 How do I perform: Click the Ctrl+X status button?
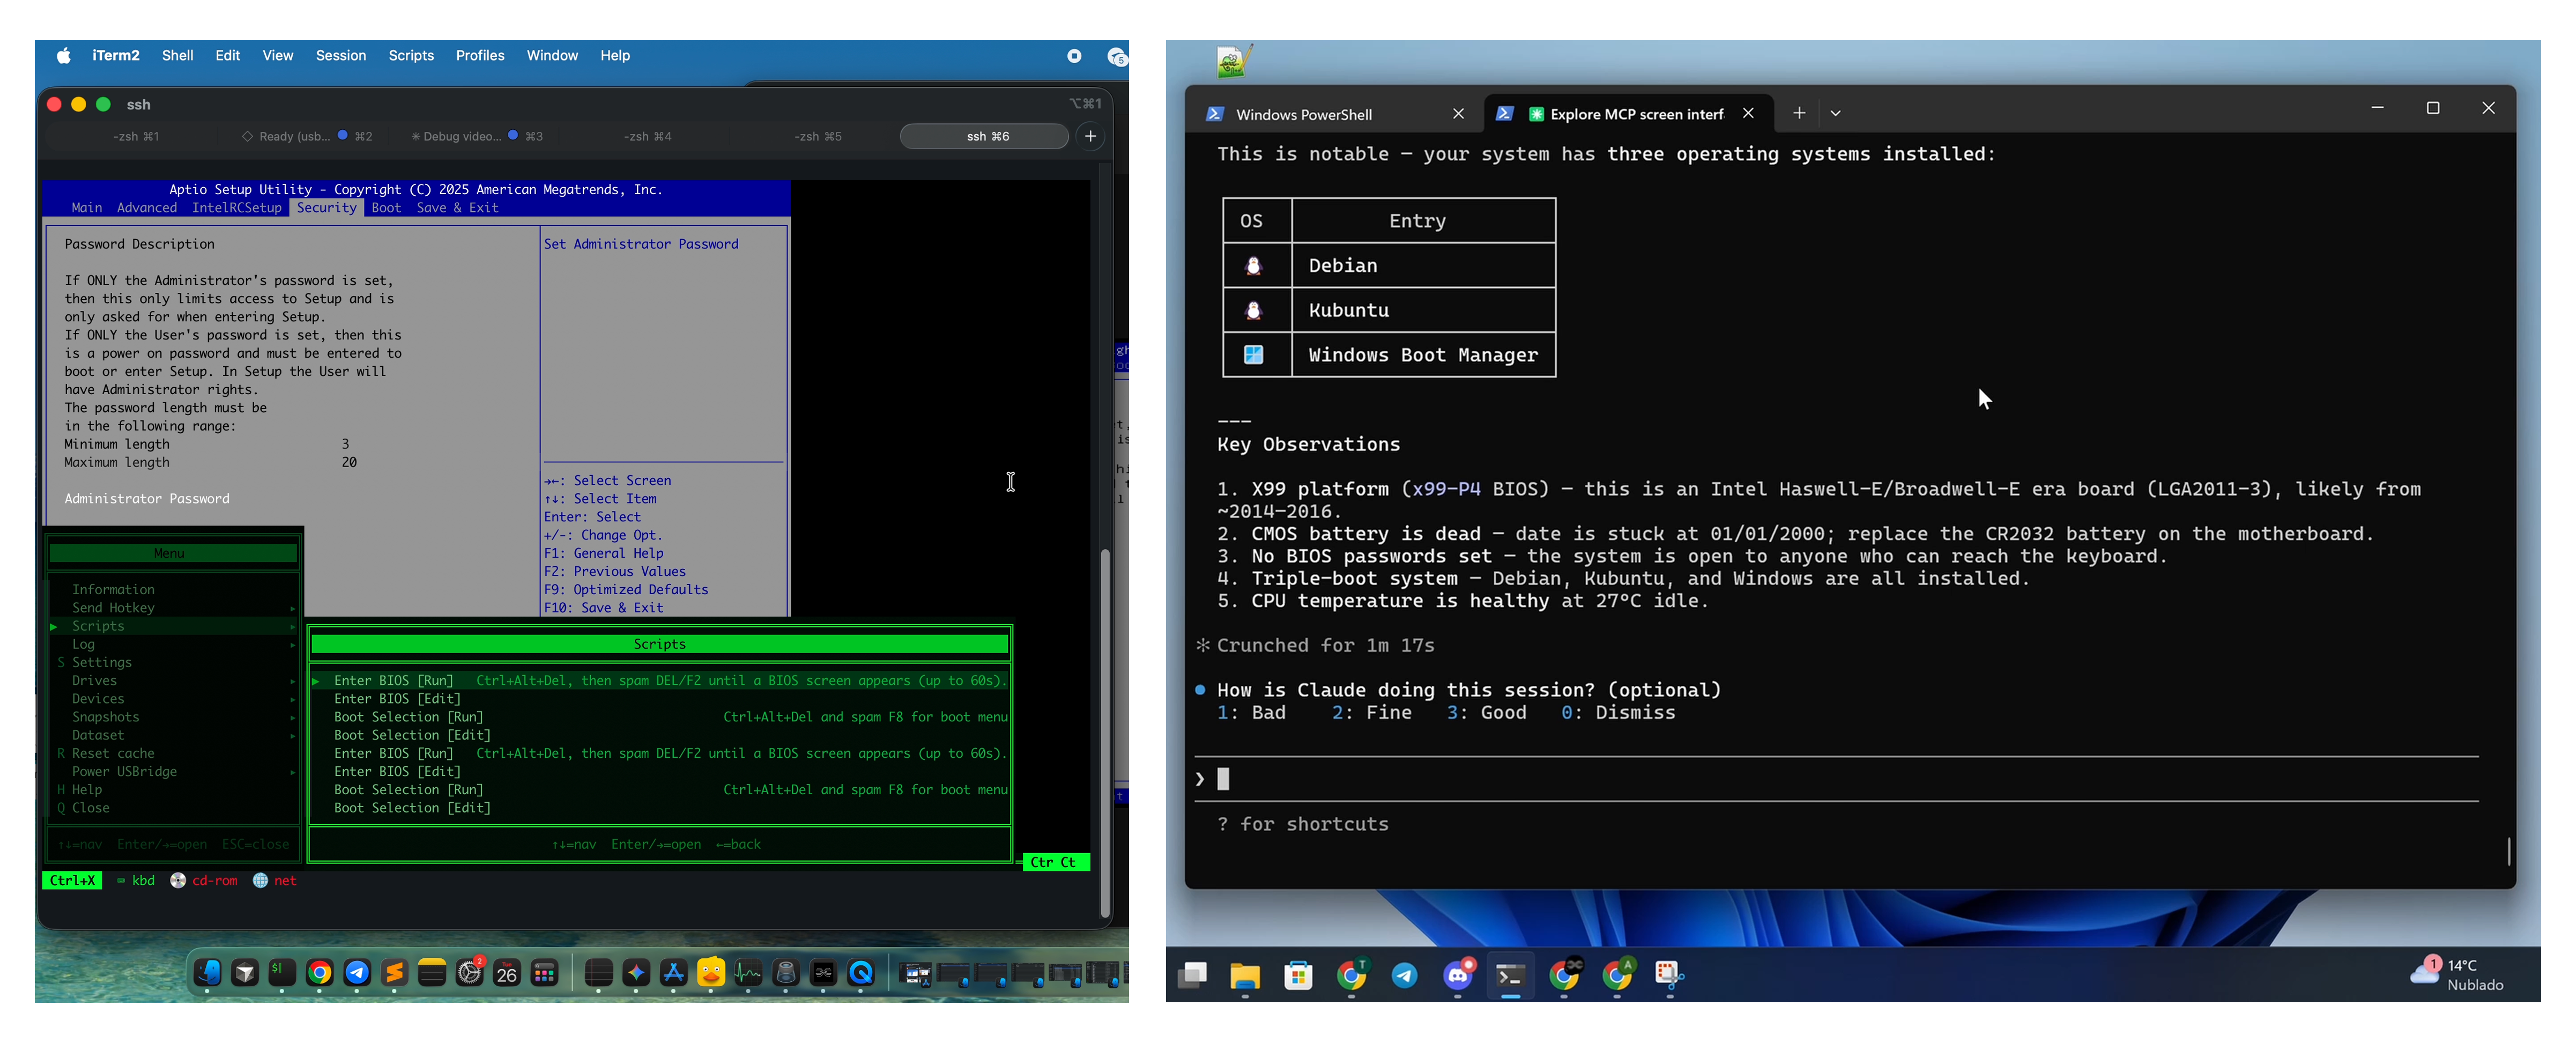coord(72,880)
